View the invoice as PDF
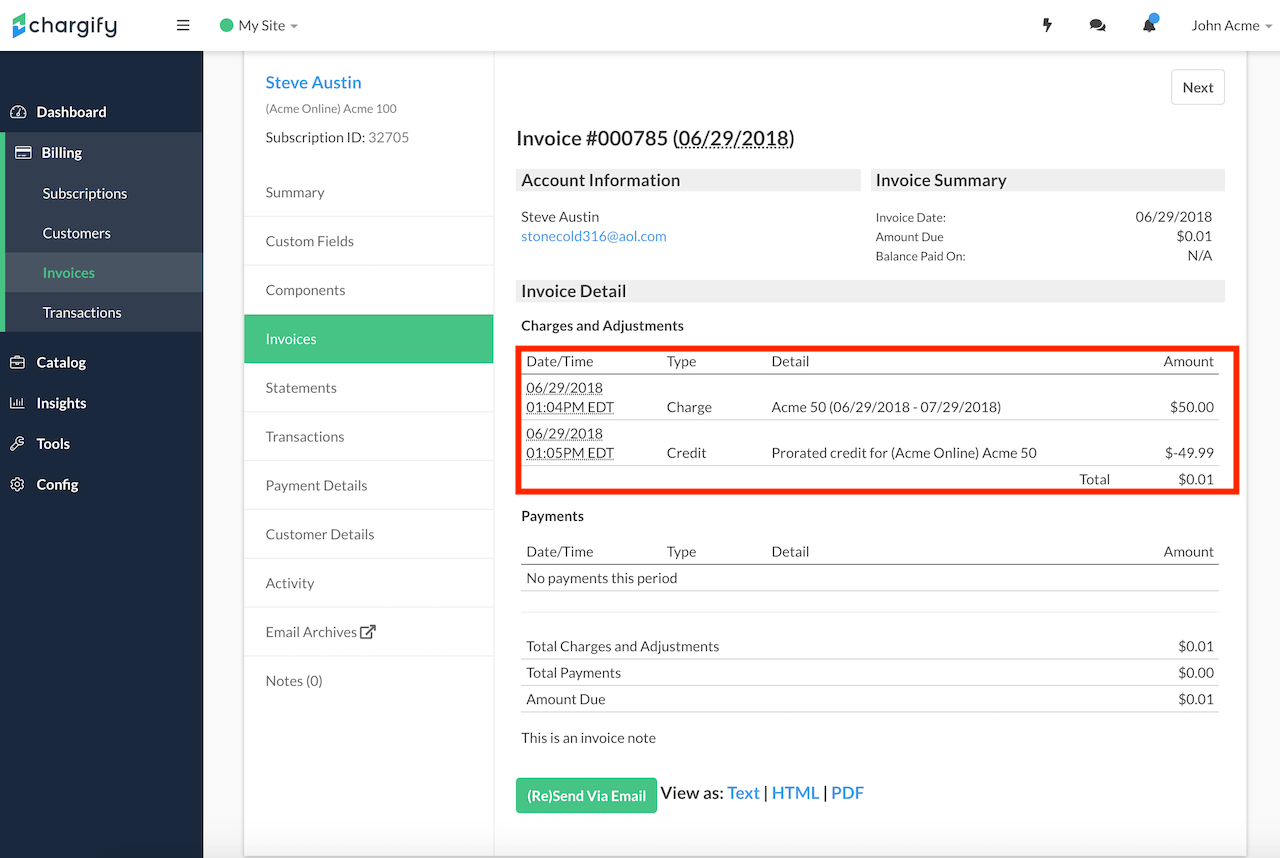Image resolution: width=1280 pixels, height=858 pixels. [x=847, y=793]
